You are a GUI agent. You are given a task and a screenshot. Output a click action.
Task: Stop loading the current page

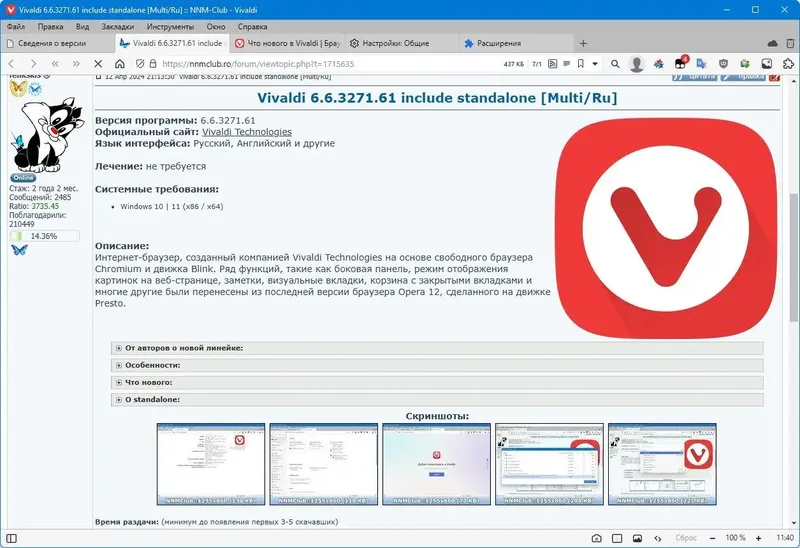point(98,64)
